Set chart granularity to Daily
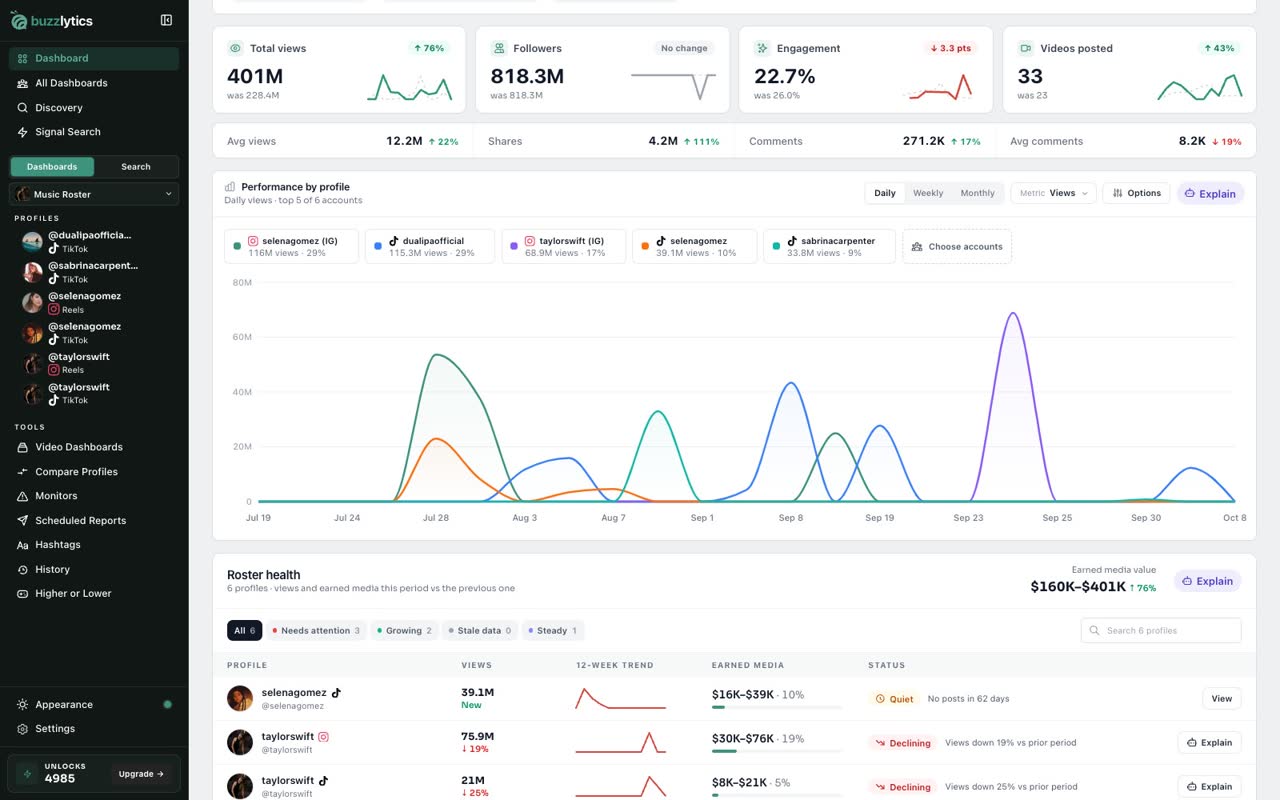 (x=885, y=193)
